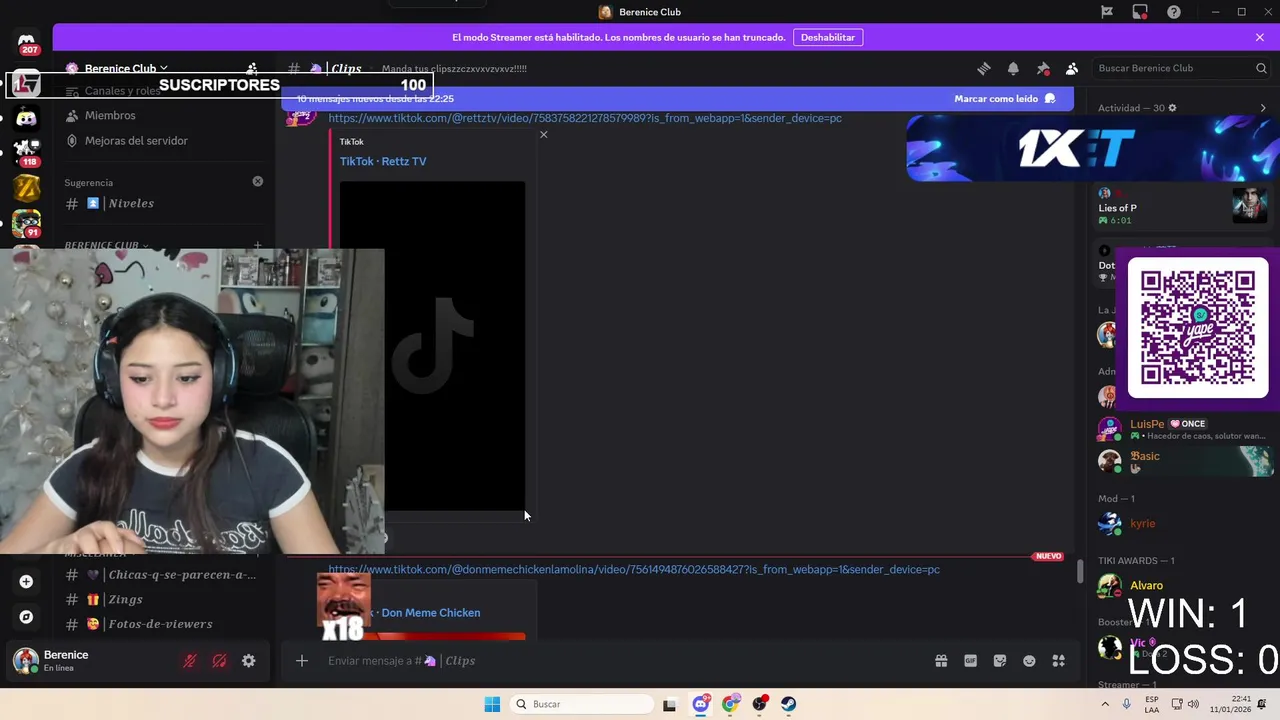Expand the Berenice Club server dropdown
Image resolution: width=1280 pixels, height=720 pixels.
coord(125,68)
